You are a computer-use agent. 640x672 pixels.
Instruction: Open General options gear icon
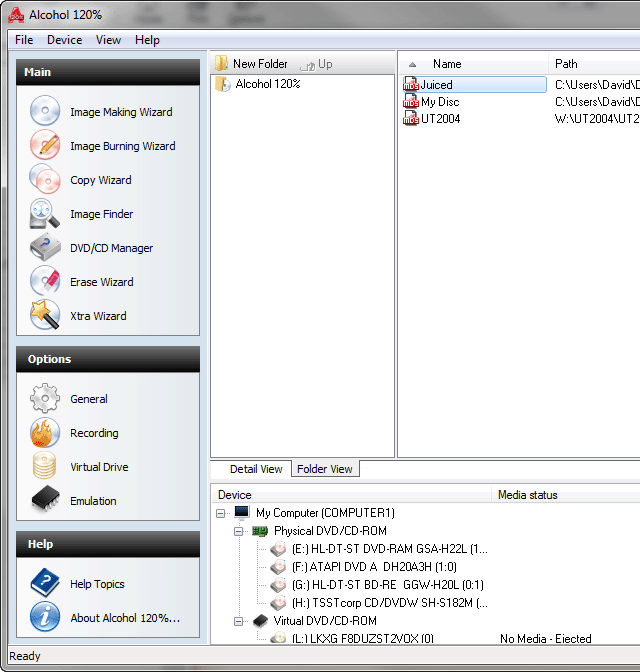coord(45,398)
